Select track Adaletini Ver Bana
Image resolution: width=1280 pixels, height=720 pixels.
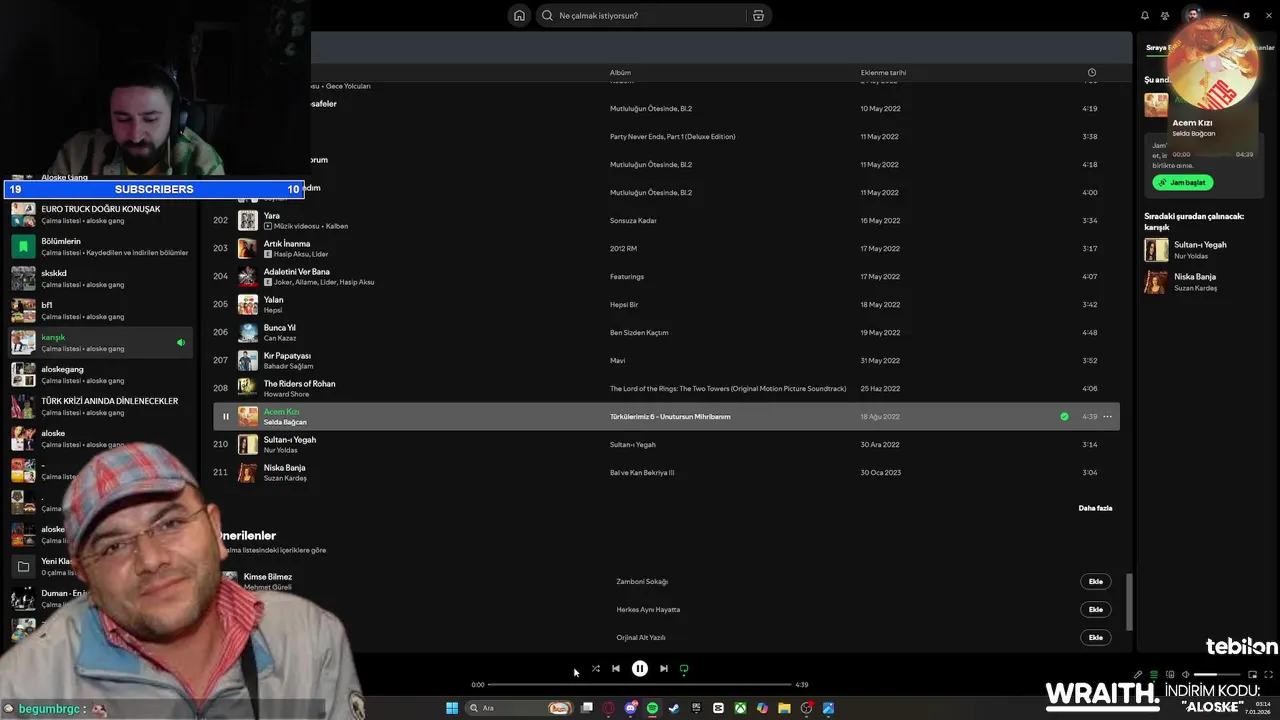tap(666, 276)
